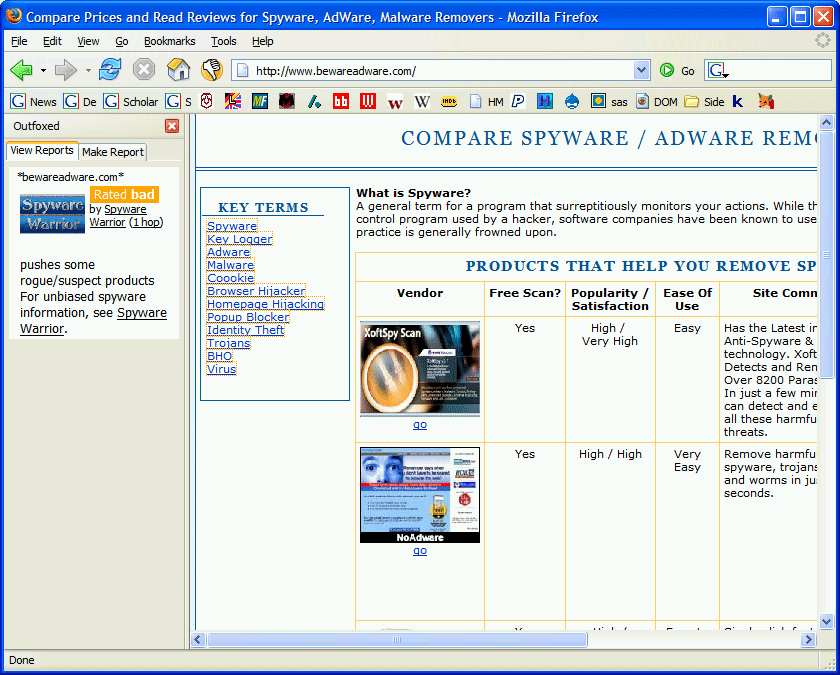Open the PayPal P bookmark icon
The image size is (840, 675).
[518, 101]
